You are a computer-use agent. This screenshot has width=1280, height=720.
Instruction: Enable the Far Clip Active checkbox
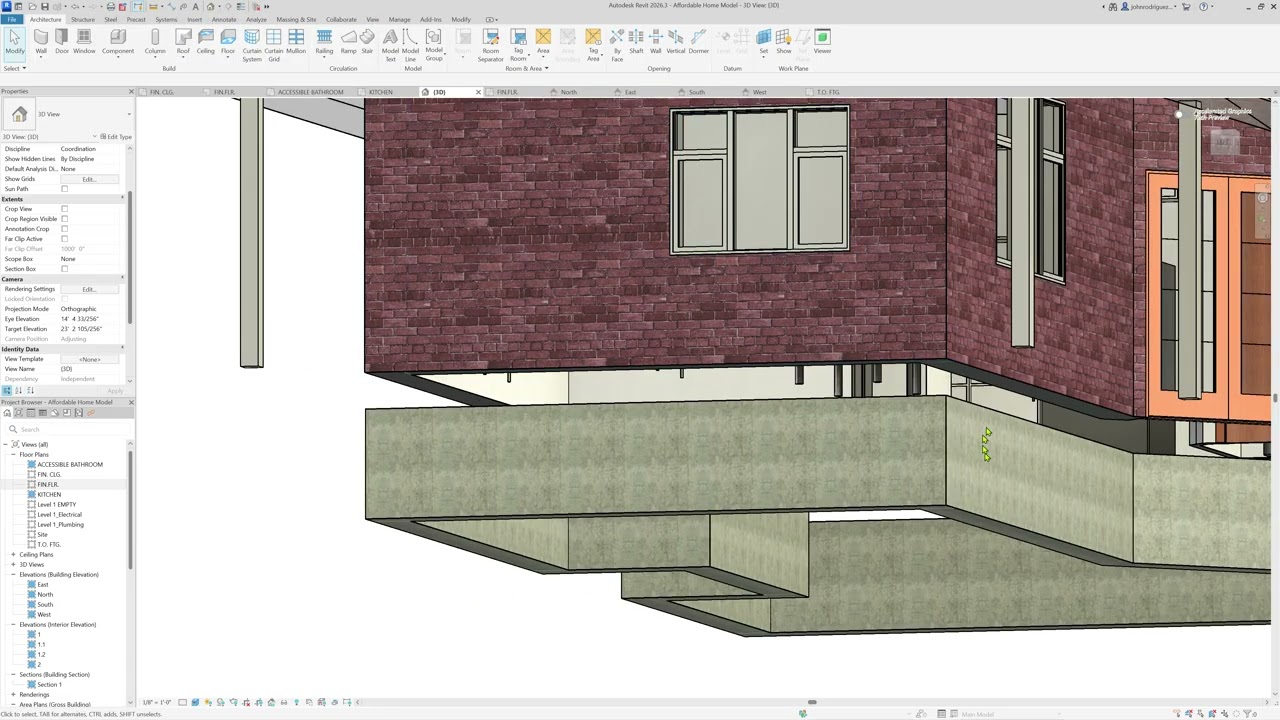65,239
